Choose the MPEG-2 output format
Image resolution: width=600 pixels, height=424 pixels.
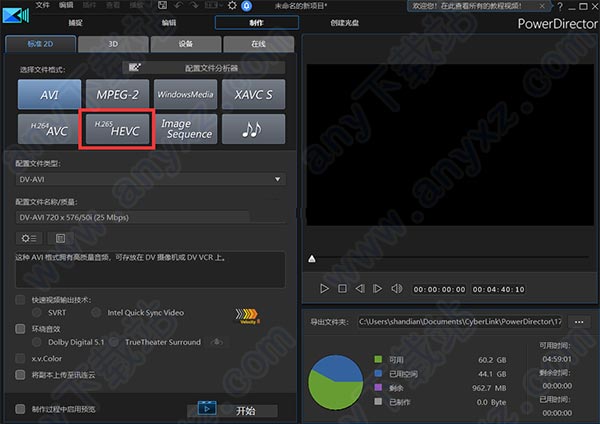(117, 94)
